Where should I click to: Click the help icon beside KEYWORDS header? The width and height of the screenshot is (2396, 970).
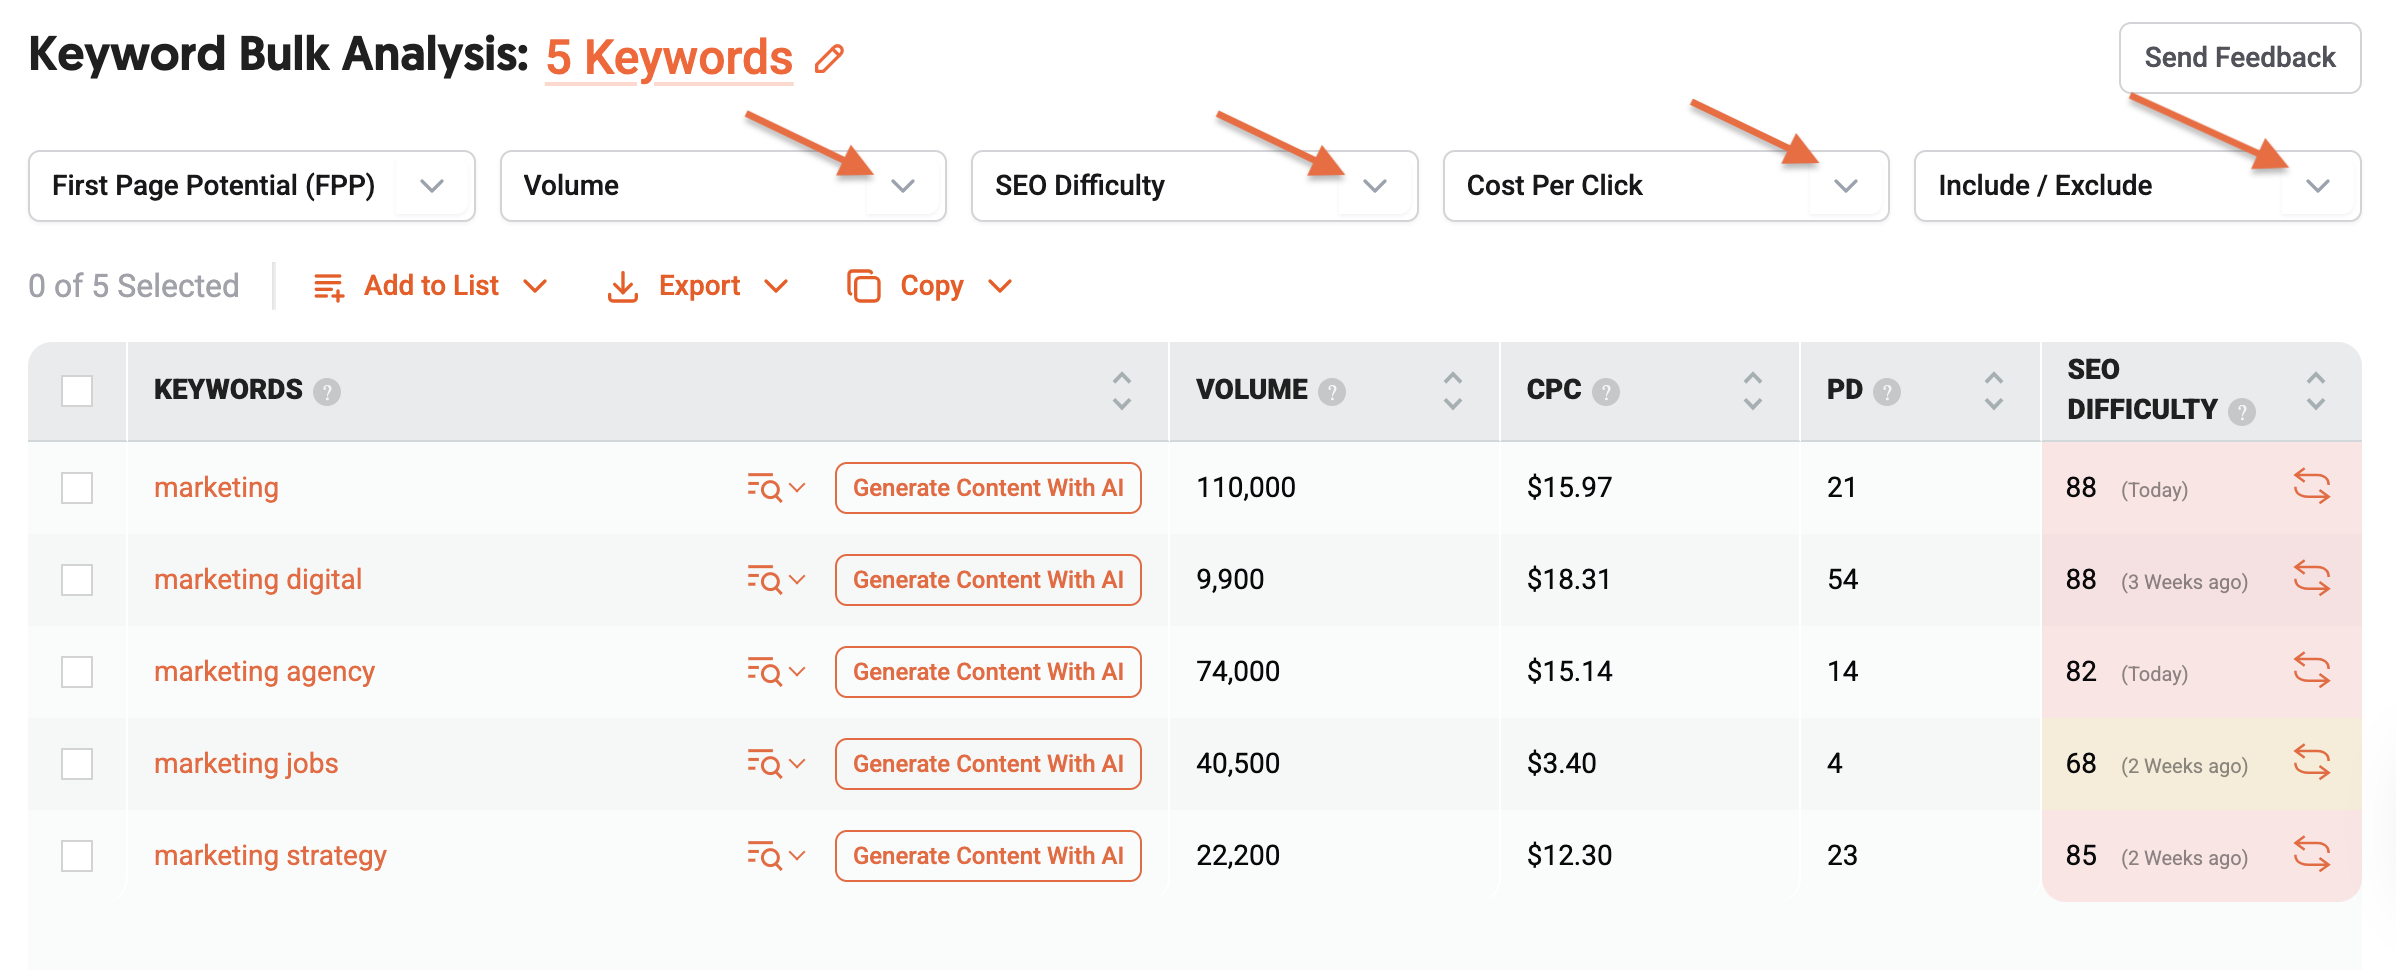click(x=328, y=391)
